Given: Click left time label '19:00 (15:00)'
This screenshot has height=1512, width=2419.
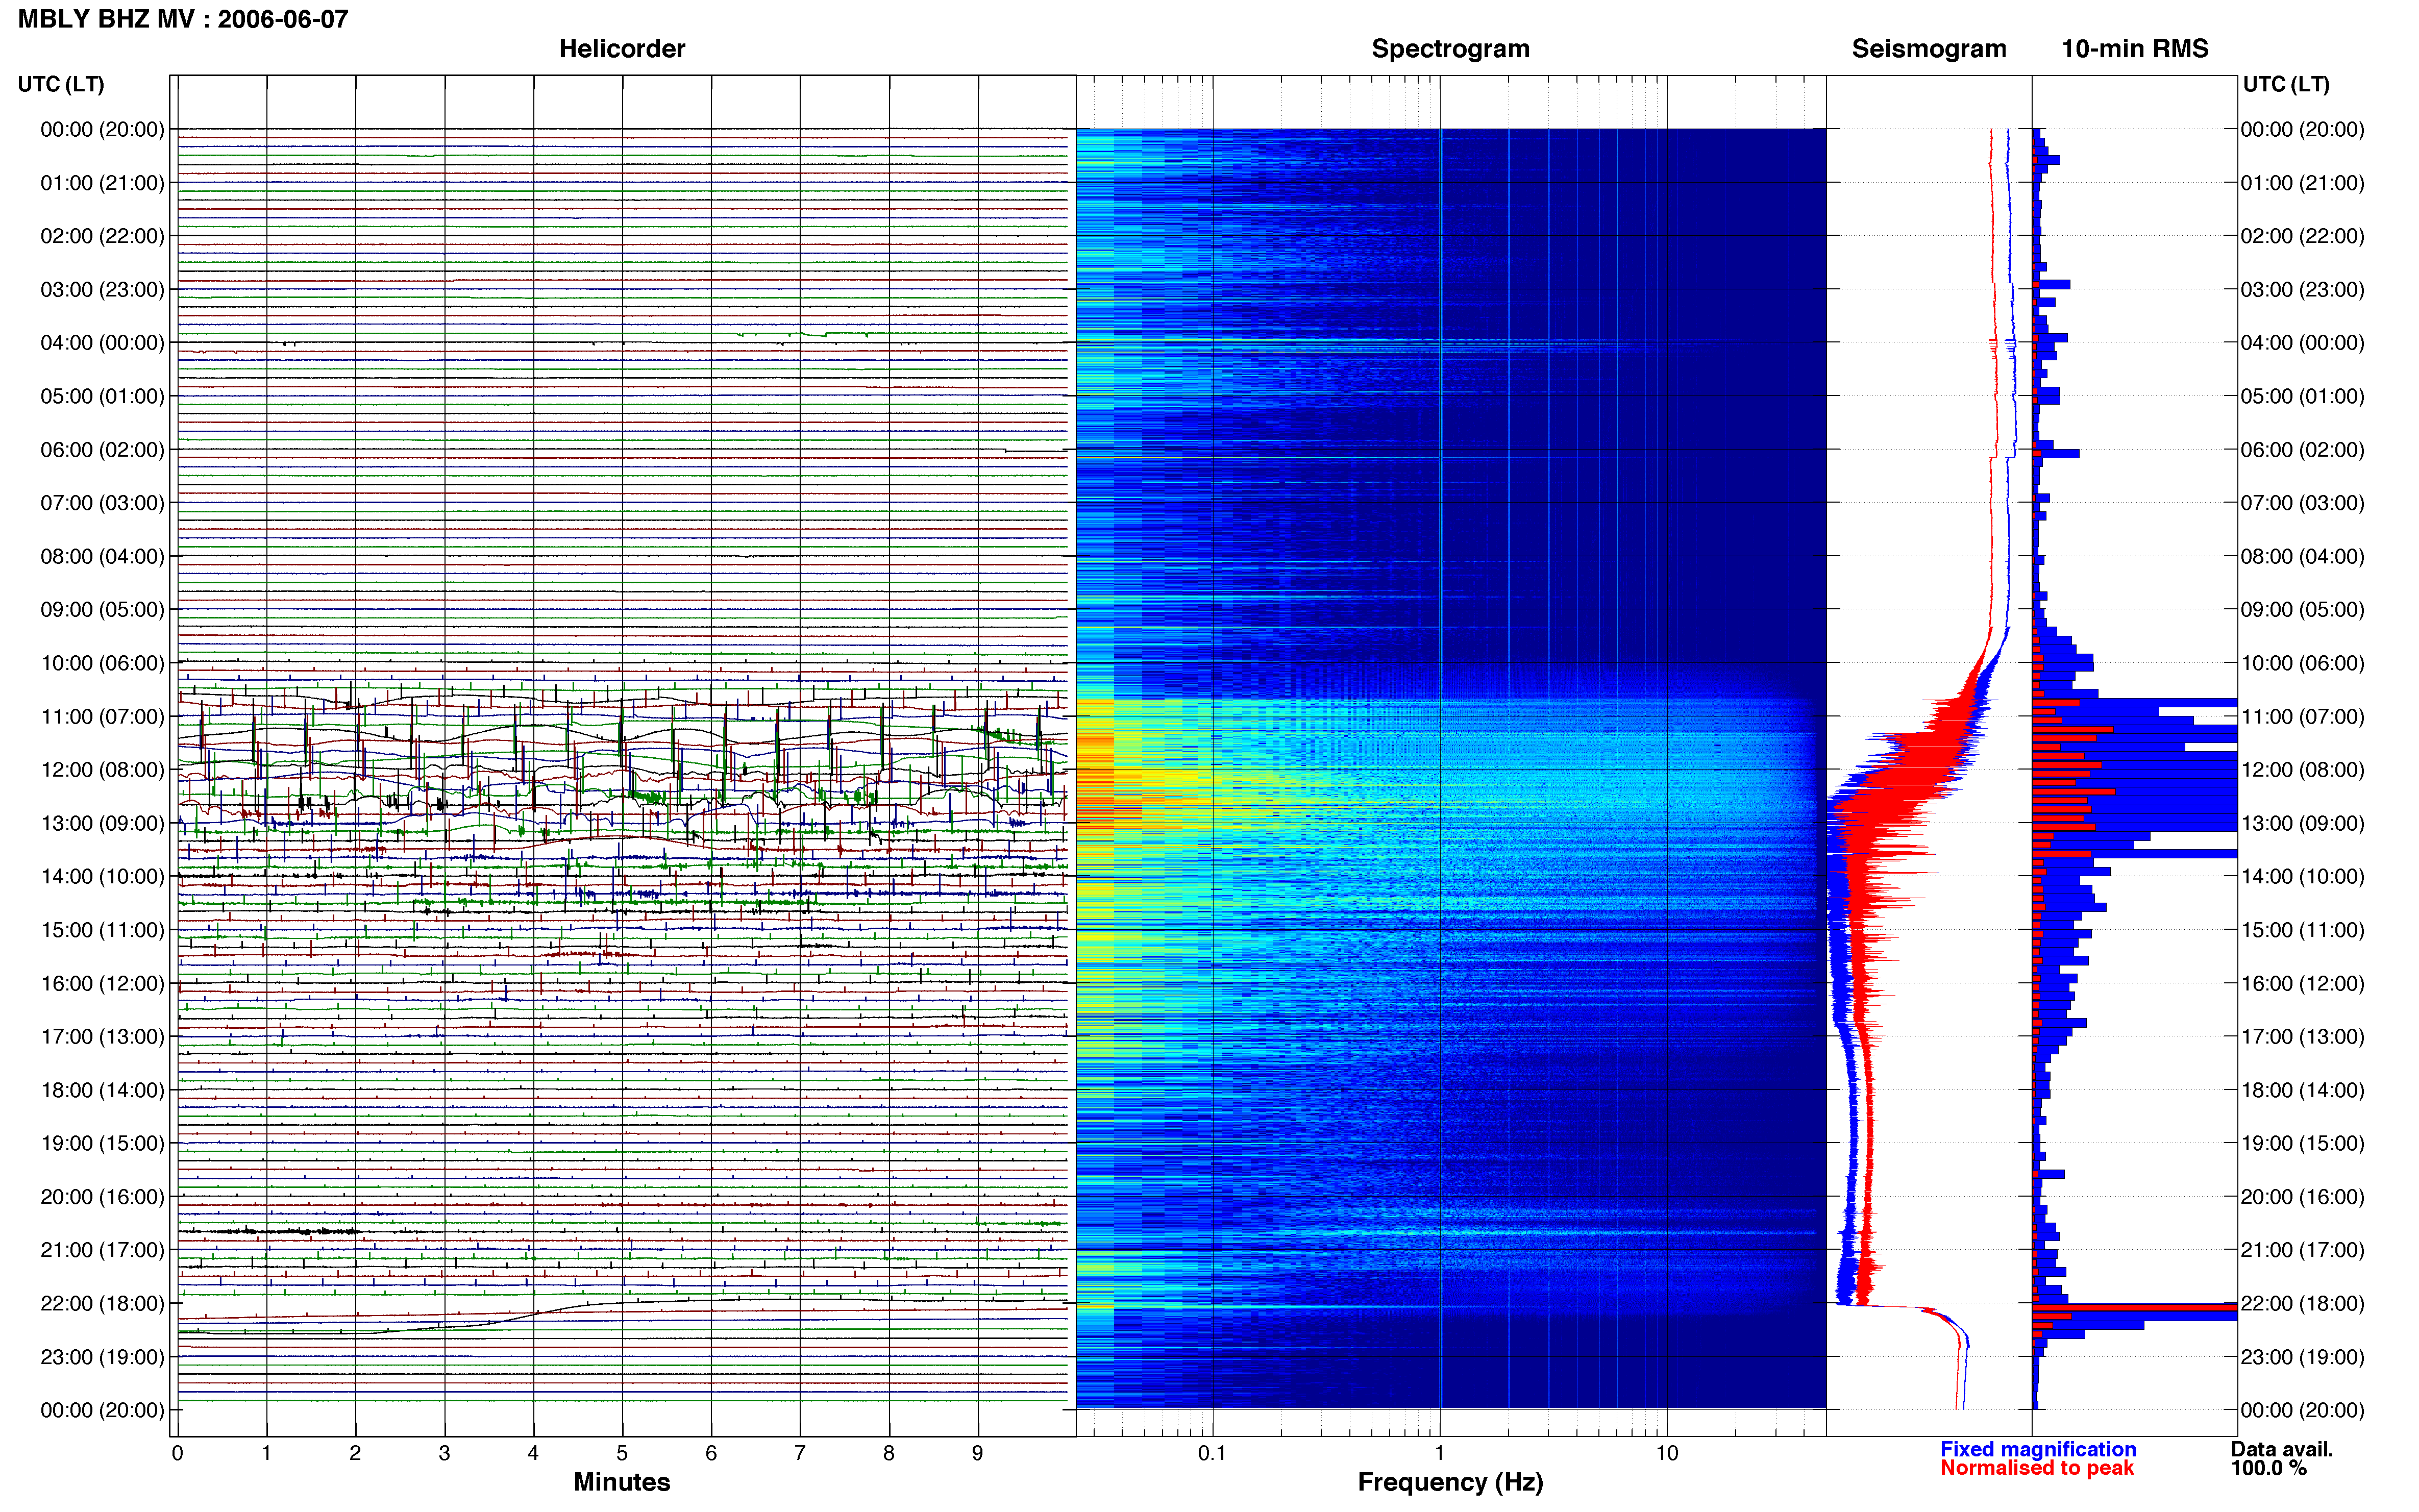Looking at the screenshot, I should pyautogui.click(x=102, y=1143).
